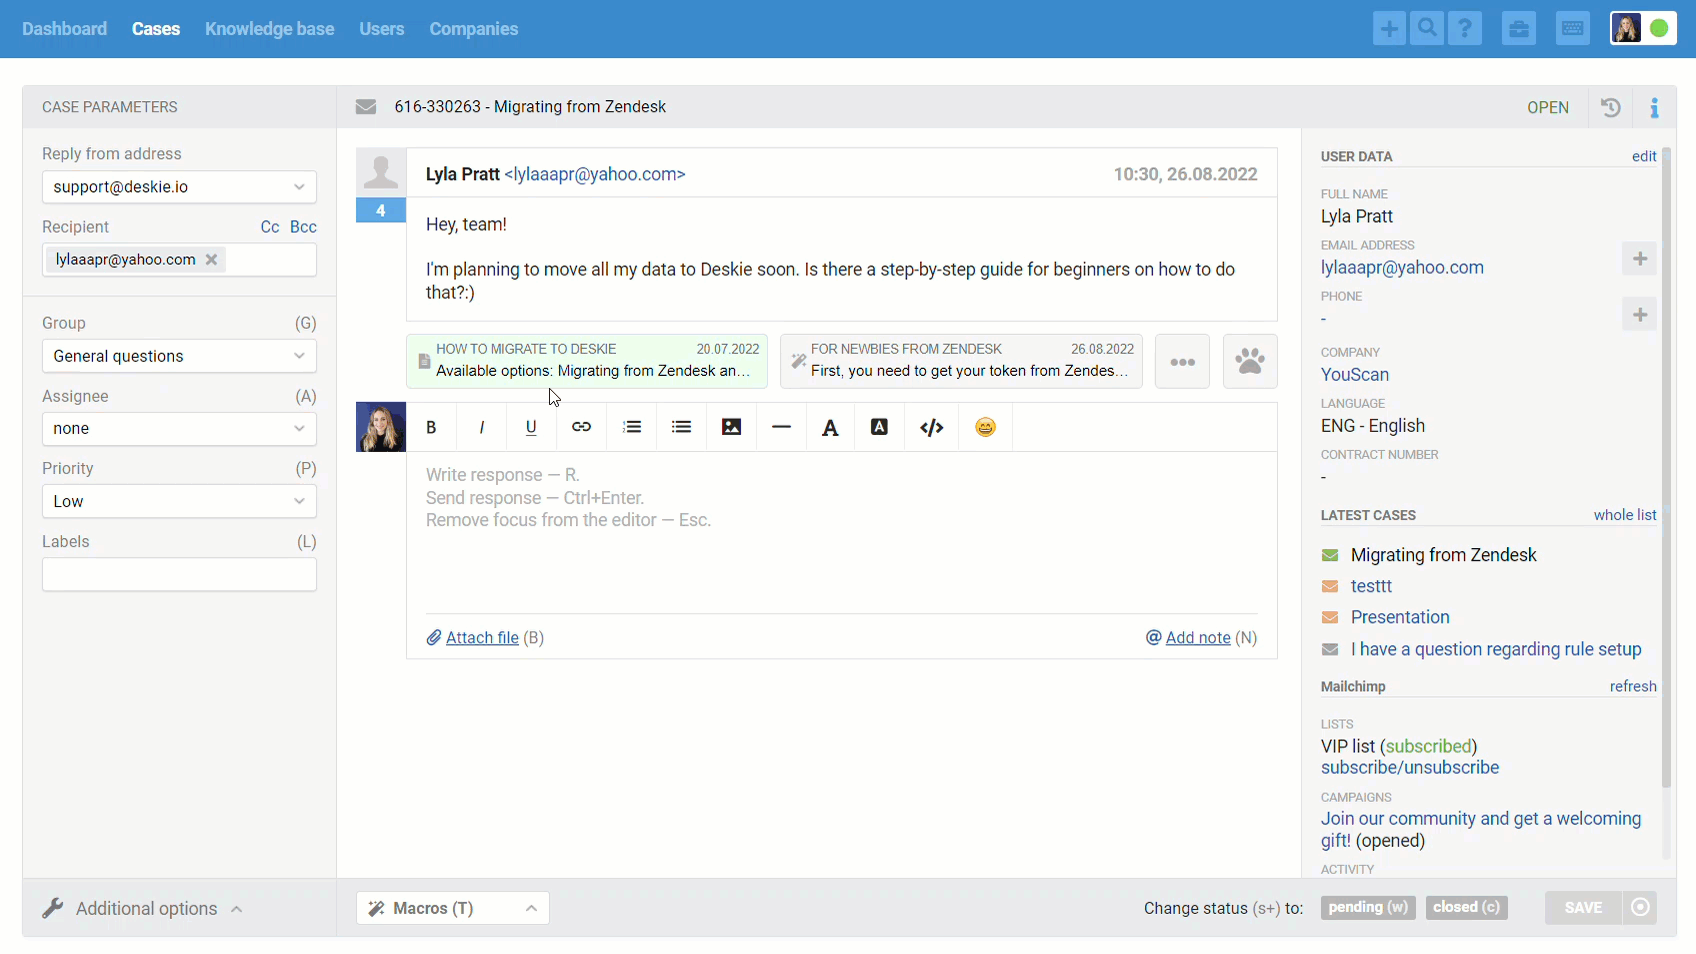Insert image into response
1696x954 pixels.
click(x=732, y=427)
